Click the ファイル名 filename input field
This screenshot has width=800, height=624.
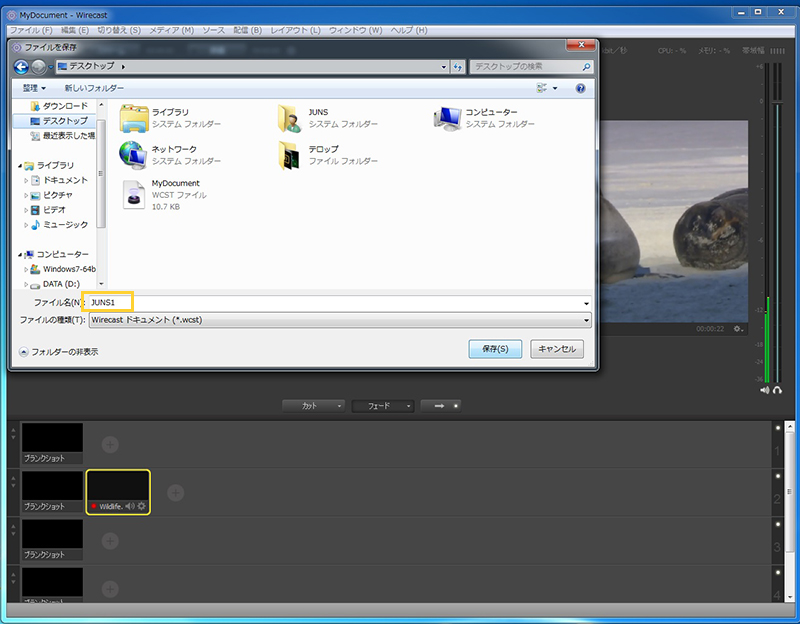click(340, 303)
